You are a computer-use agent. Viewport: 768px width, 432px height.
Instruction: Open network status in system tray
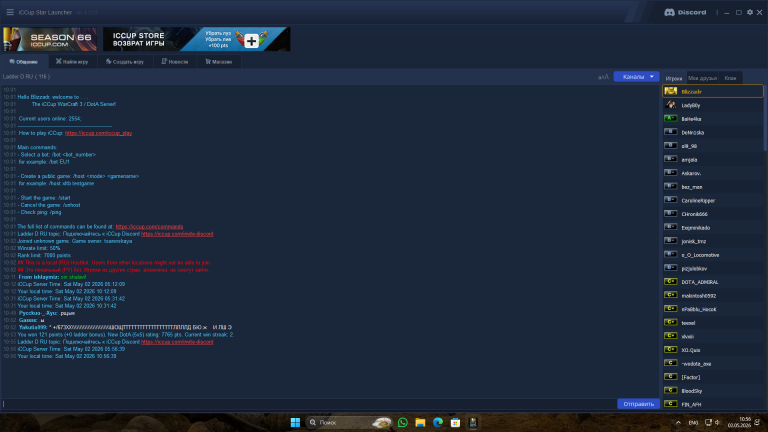pyautogui.click(x=708, y=422)
